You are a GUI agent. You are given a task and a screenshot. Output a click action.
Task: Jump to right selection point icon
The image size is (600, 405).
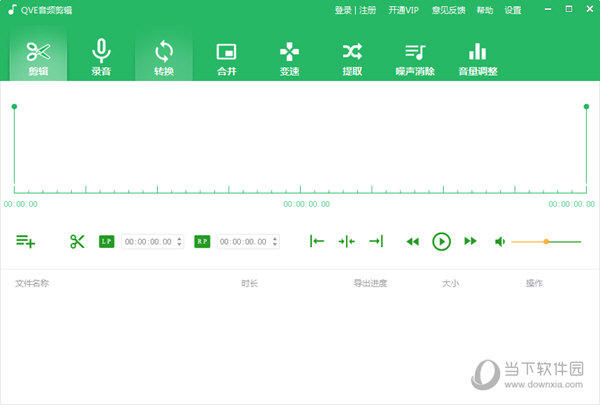click(x=376, y=241)
